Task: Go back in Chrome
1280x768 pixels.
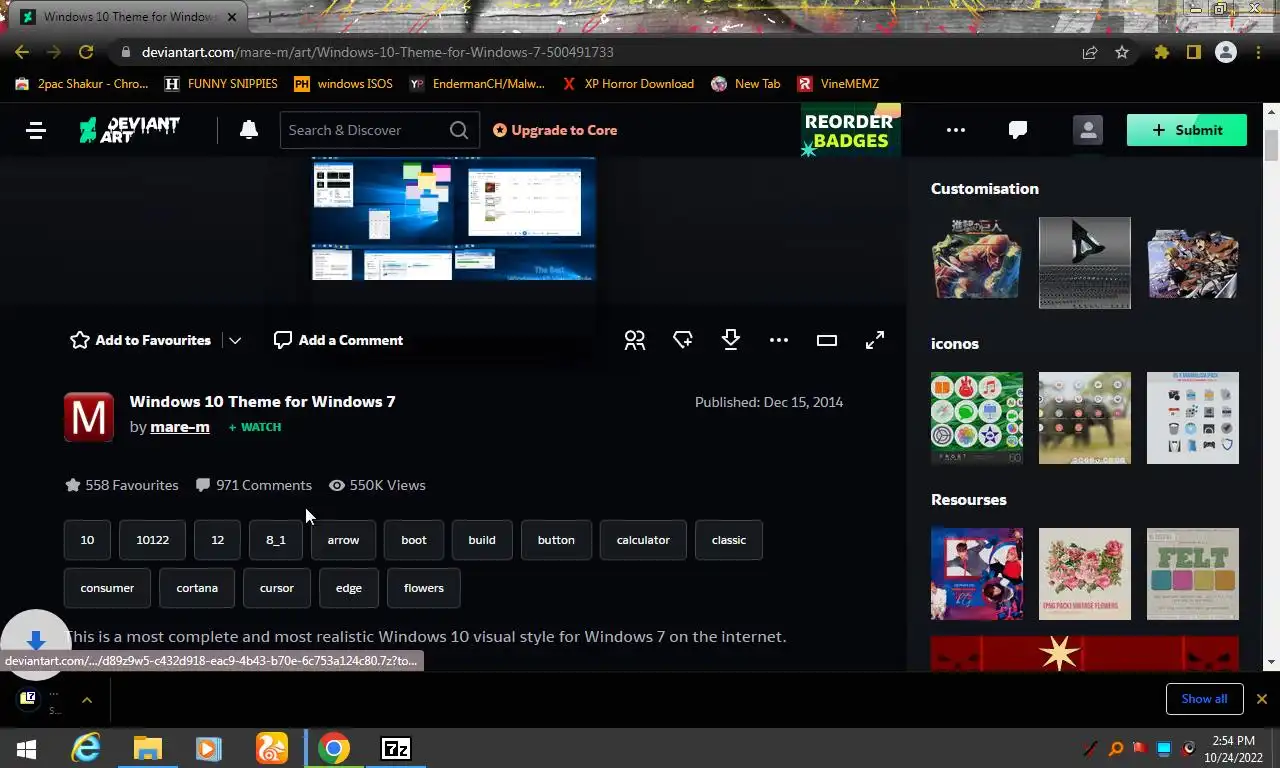Action: click(x=22, y=52)
